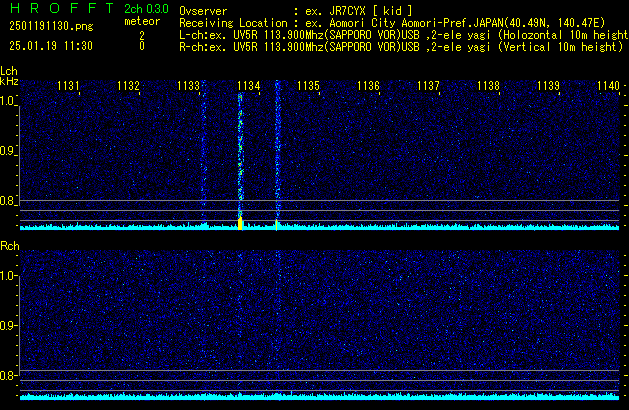Image resolution: width=629 pixels, height=410 pixels.
Task: Select the 1135 time marker
Action: tap(308, 86)
